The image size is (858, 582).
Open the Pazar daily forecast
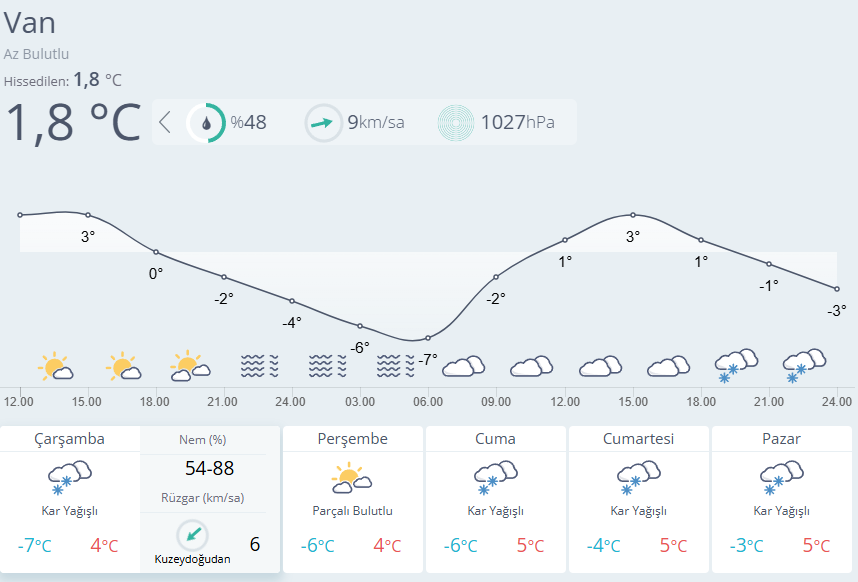click(x=781, y=499)
